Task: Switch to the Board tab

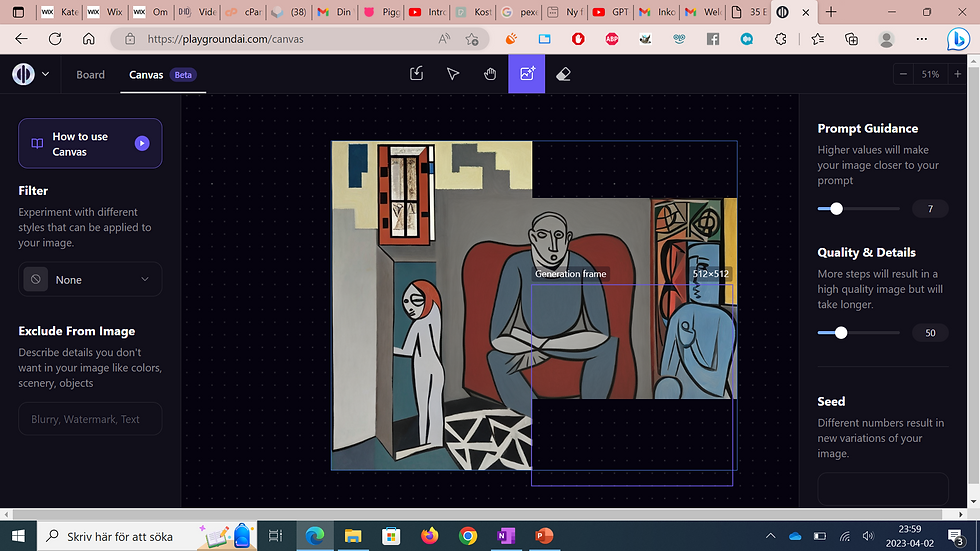Action: (x=91, y=74)
